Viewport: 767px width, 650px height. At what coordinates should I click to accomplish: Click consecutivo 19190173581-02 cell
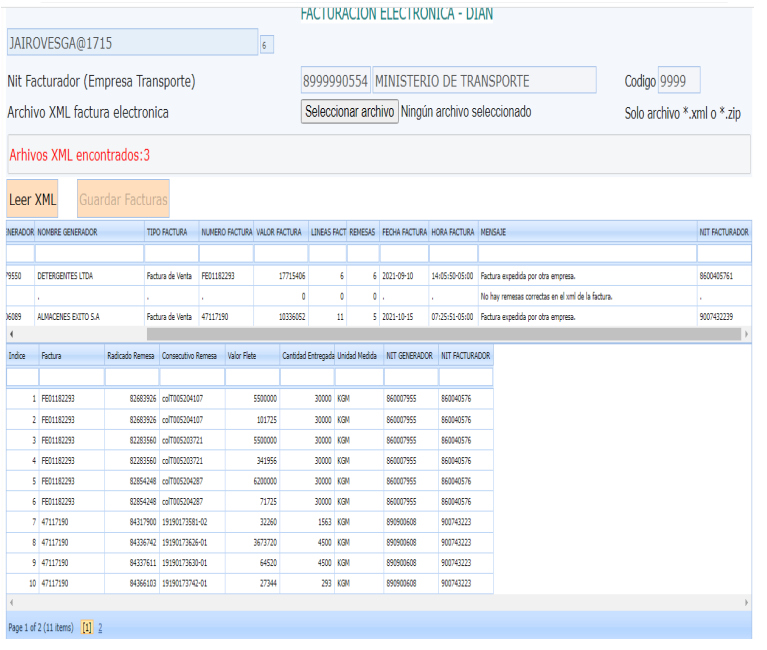(x=192, y=522)
